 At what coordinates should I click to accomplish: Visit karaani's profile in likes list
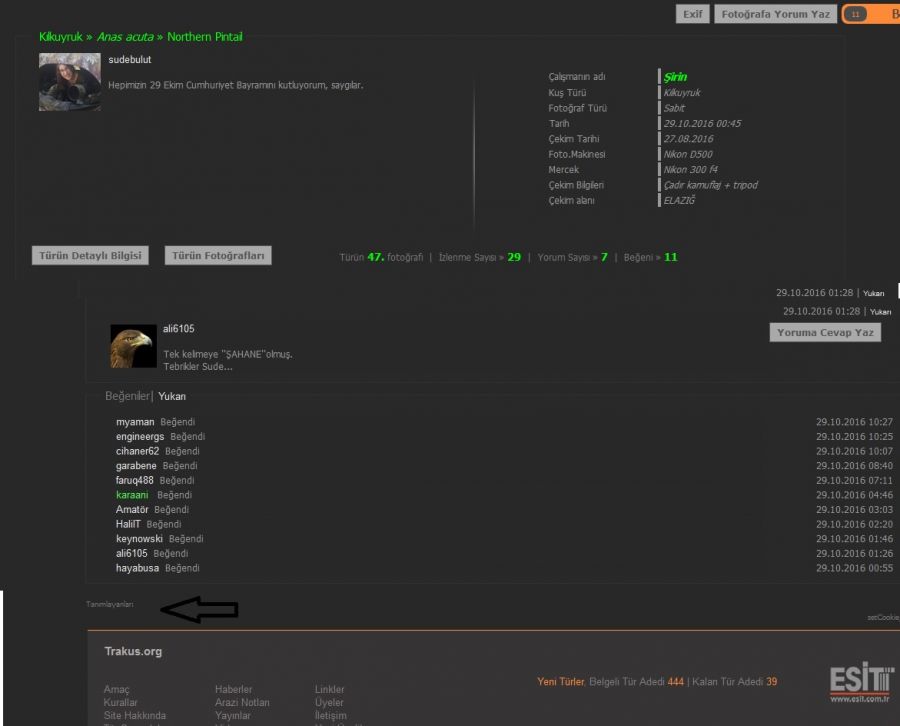coord(134,495)
